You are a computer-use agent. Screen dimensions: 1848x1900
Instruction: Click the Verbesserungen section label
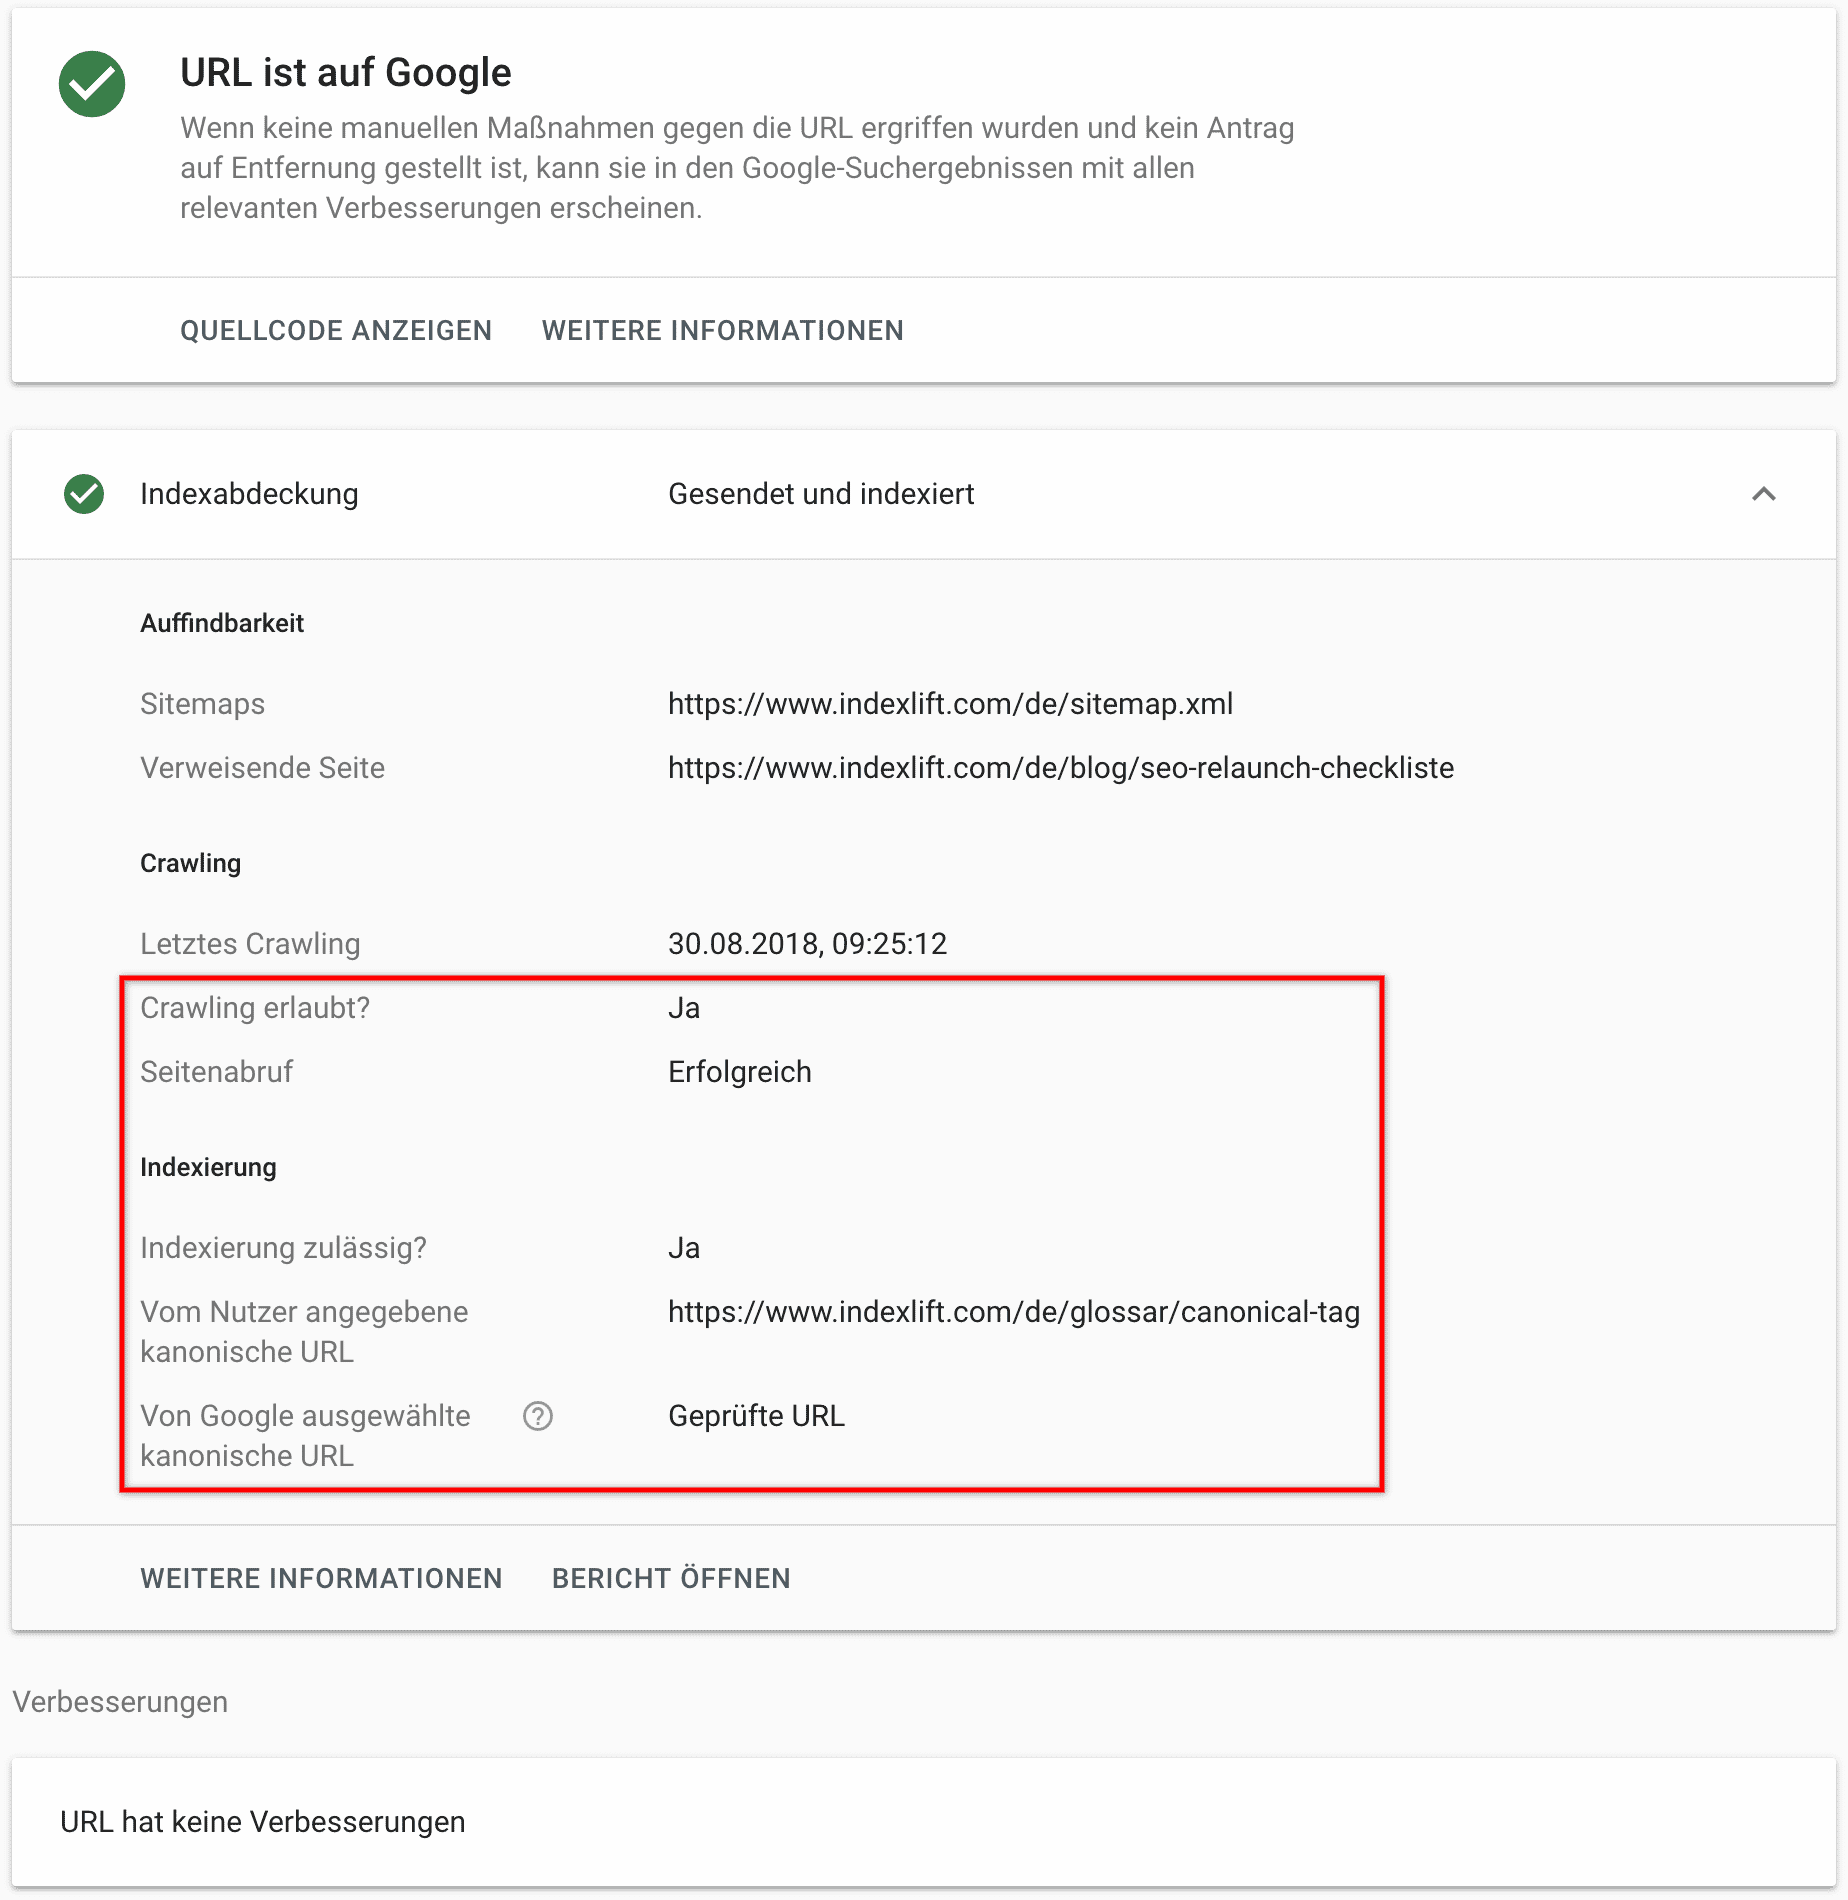120,1702
